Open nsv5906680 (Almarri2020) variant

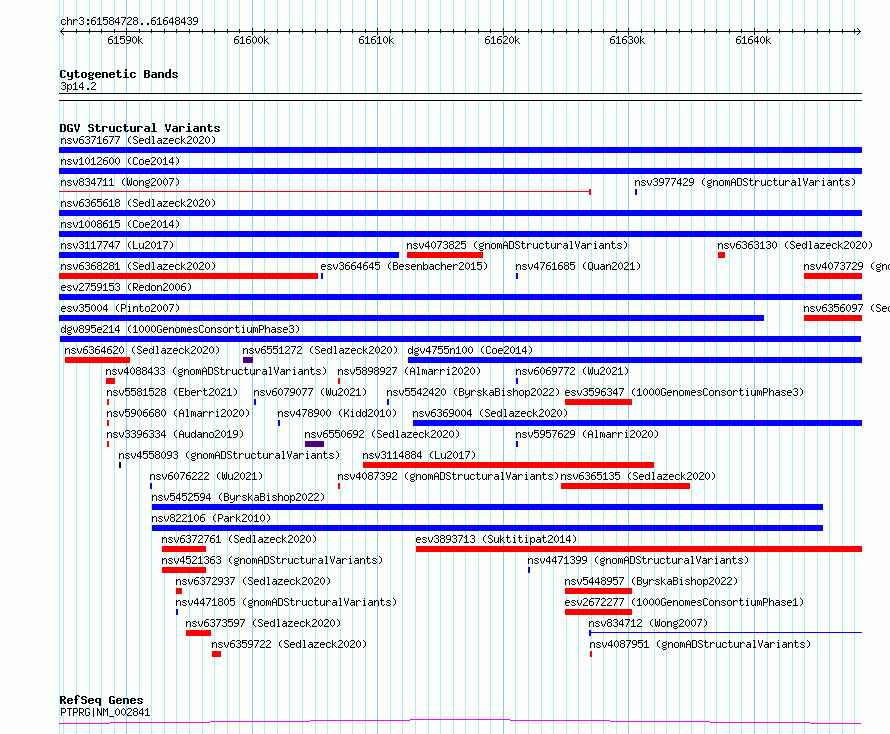point(178,413)
